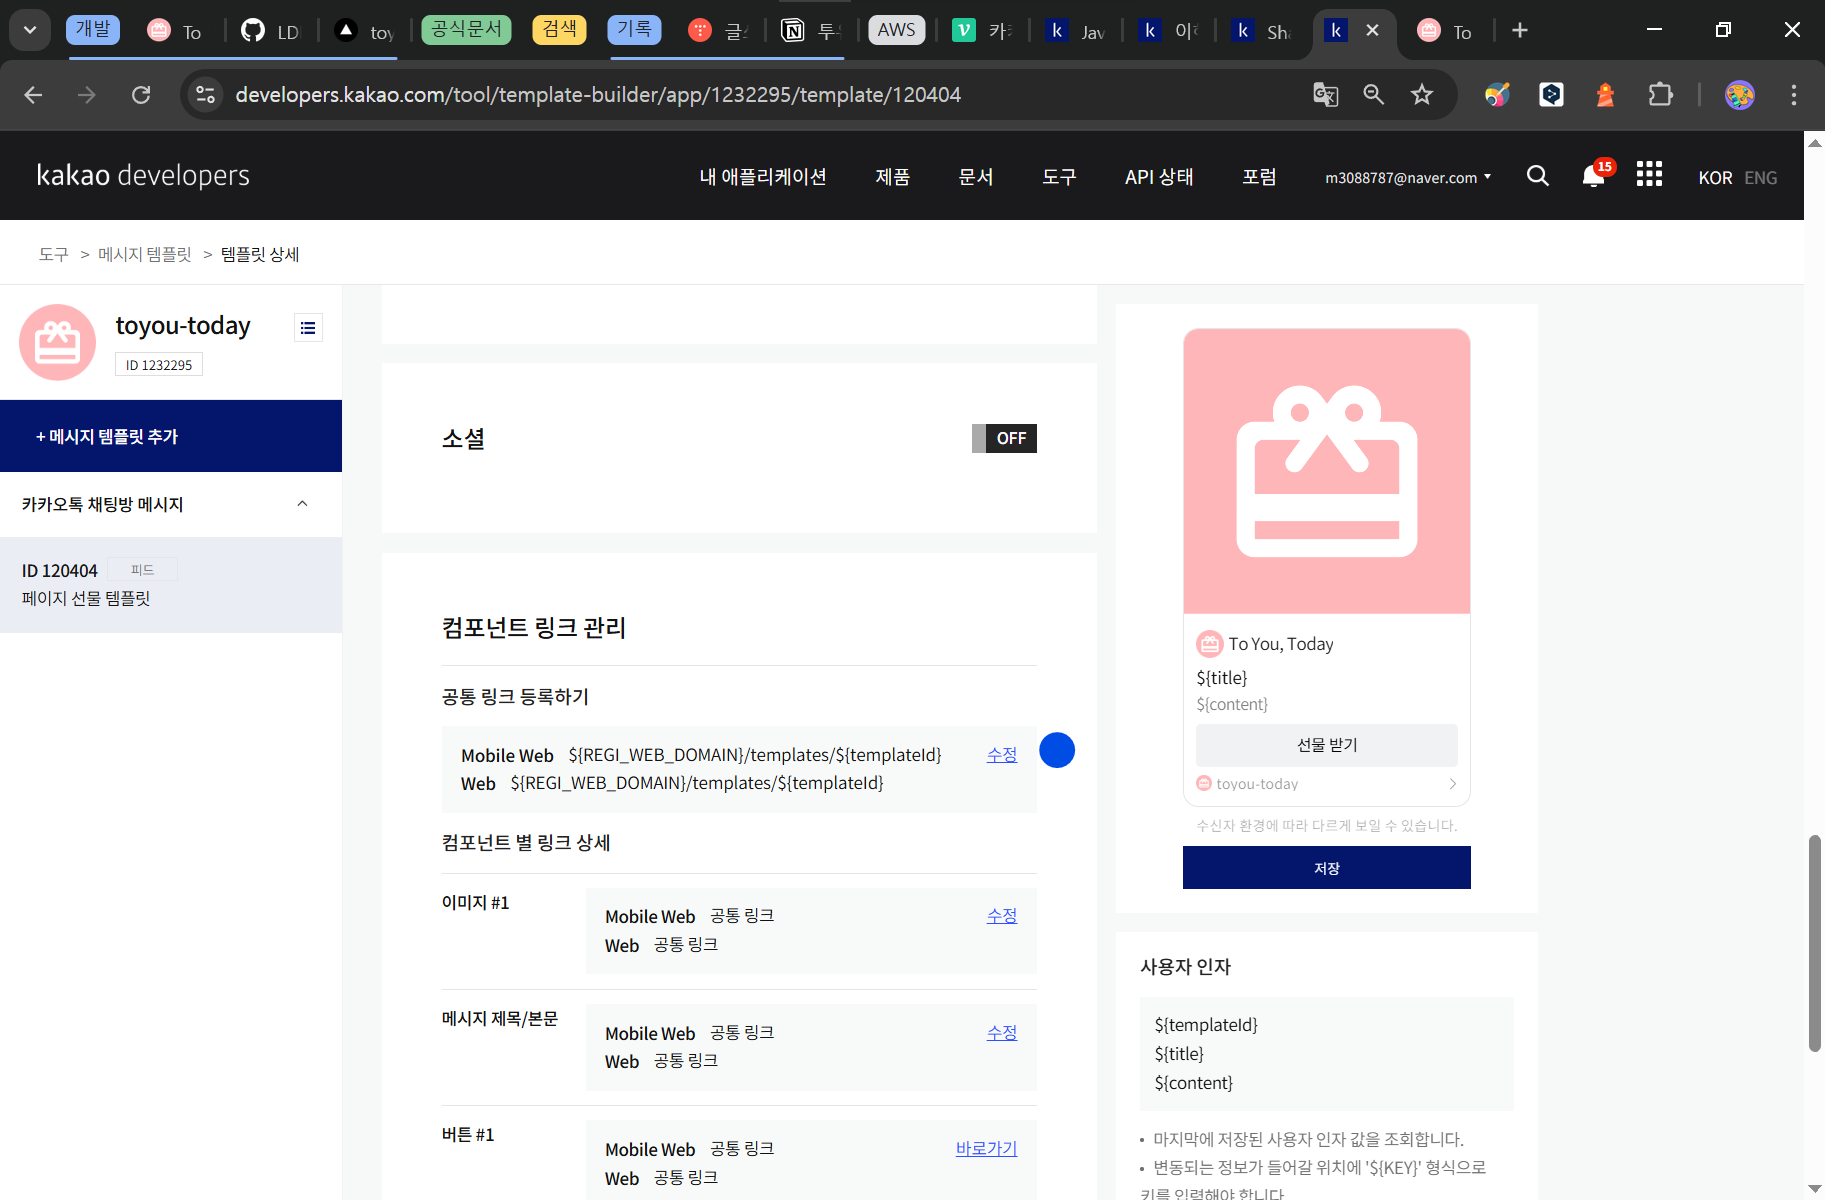Screen dimensions: 1825x1200
Task: Close the active Kakao tab
Action: tap(1373, 31)
